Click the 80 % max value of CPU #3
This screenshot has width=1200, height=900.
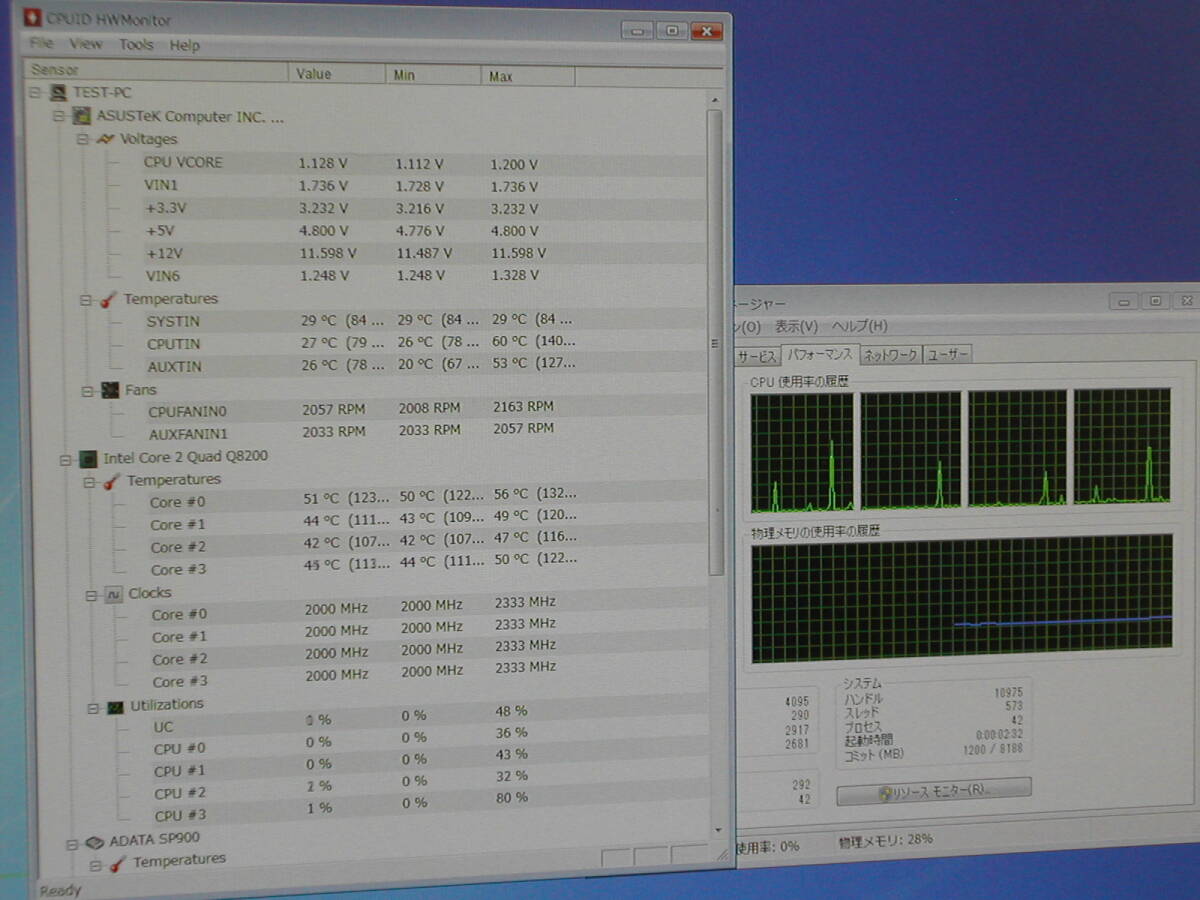coord(512,798)
